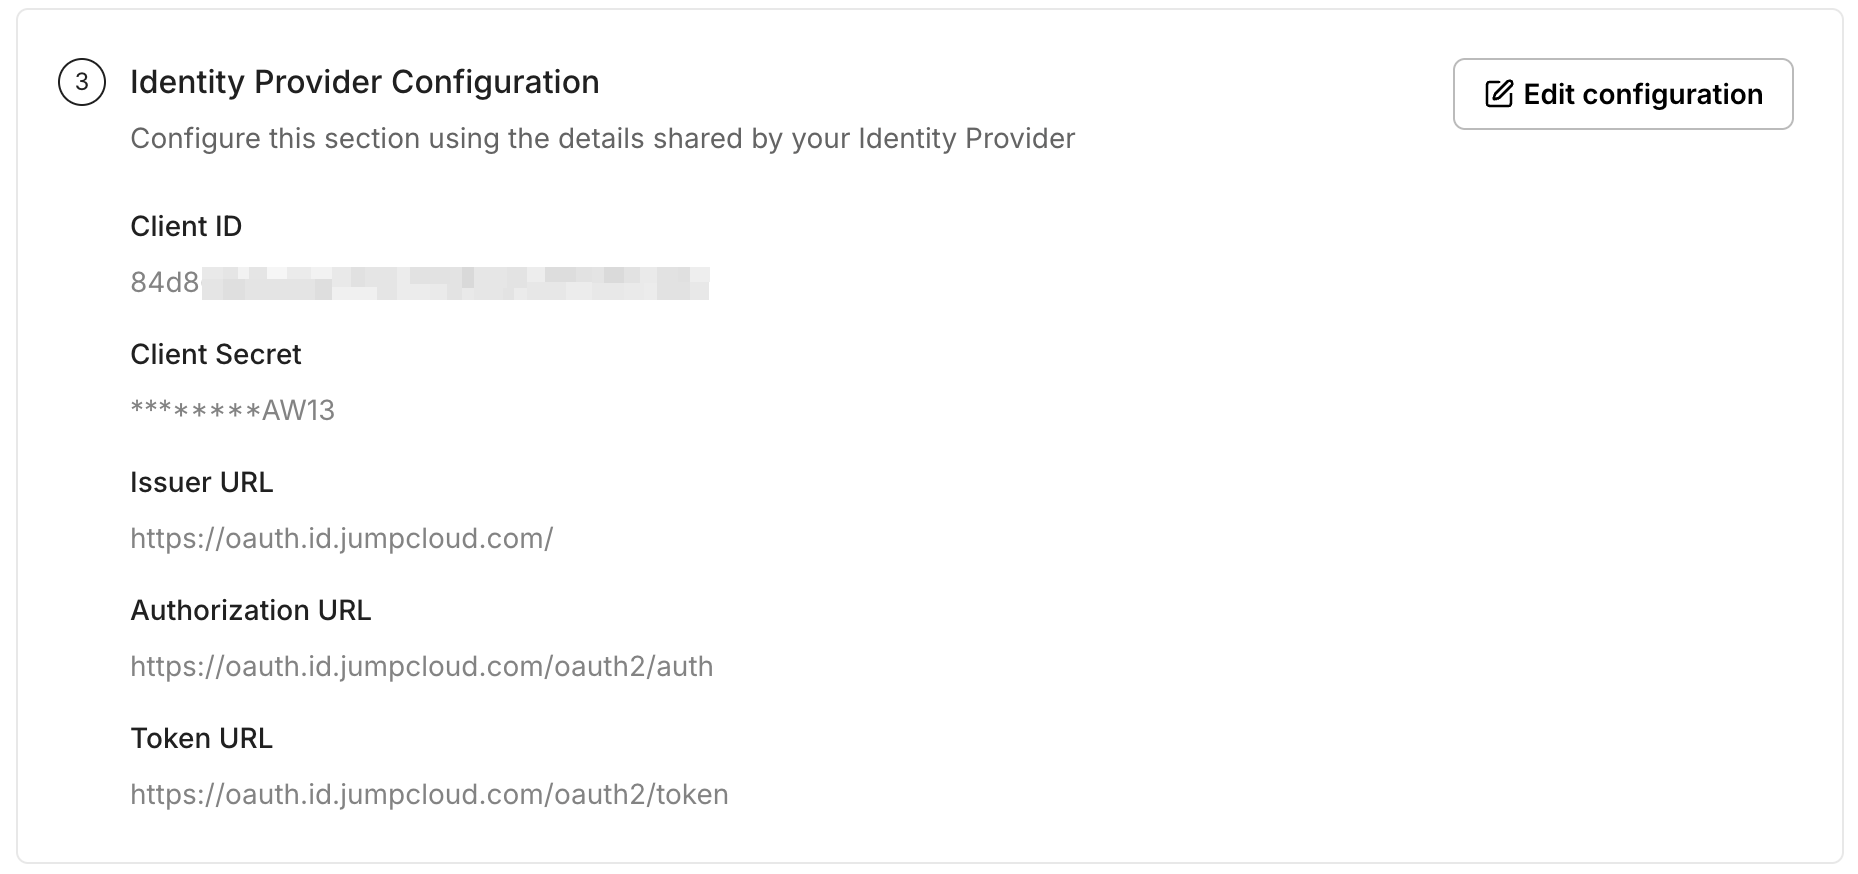Click the Authorization URL label
The width and height of the screenshot is (1858, 874).
[x=250, y=610]
